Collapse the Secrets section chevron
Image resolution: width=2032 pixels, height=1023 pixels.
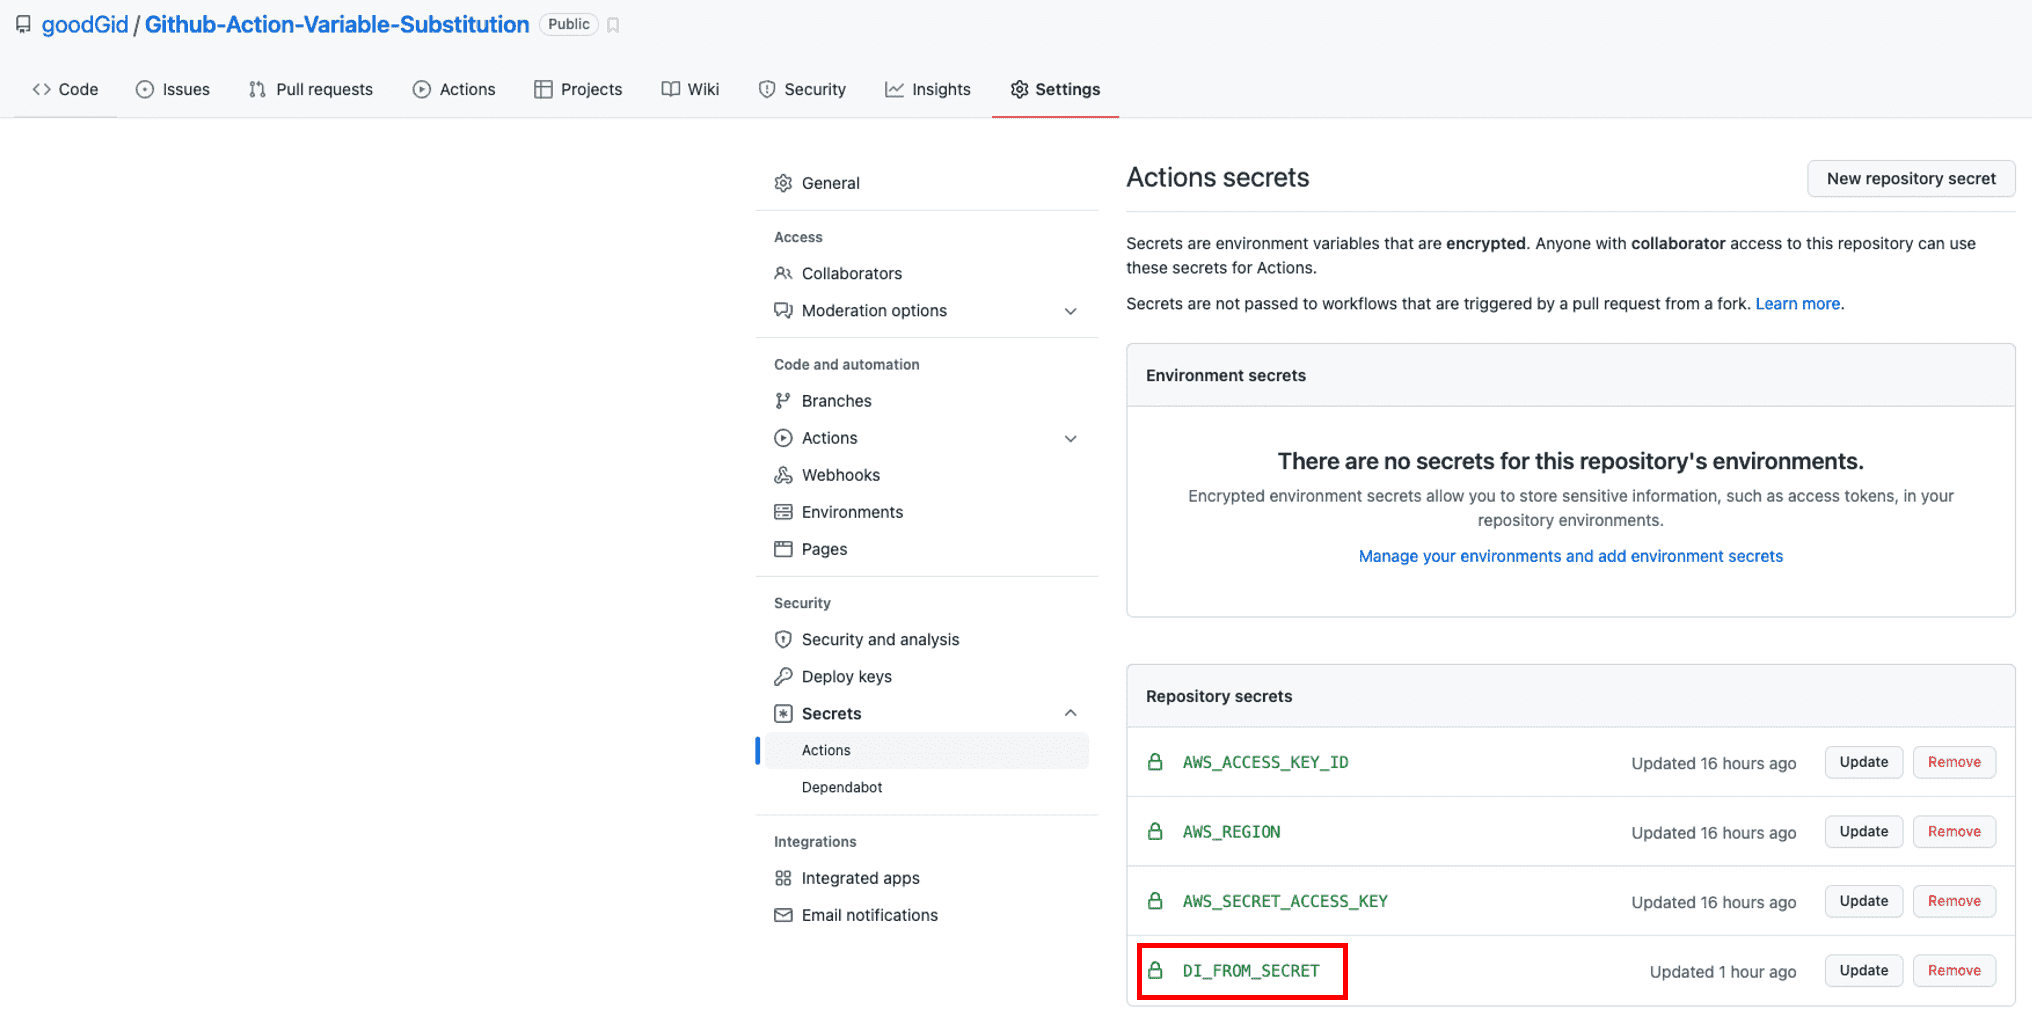pyautogui.click(x=1070, y=713)
